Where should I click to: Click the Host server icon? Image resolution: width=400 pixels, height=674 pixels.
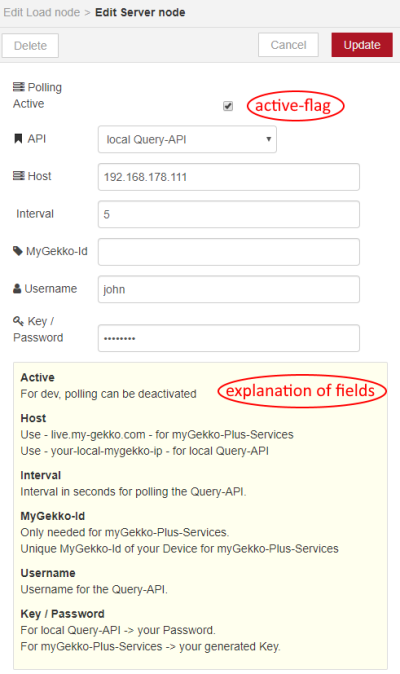pyautogui.click(x=18, y=176)
